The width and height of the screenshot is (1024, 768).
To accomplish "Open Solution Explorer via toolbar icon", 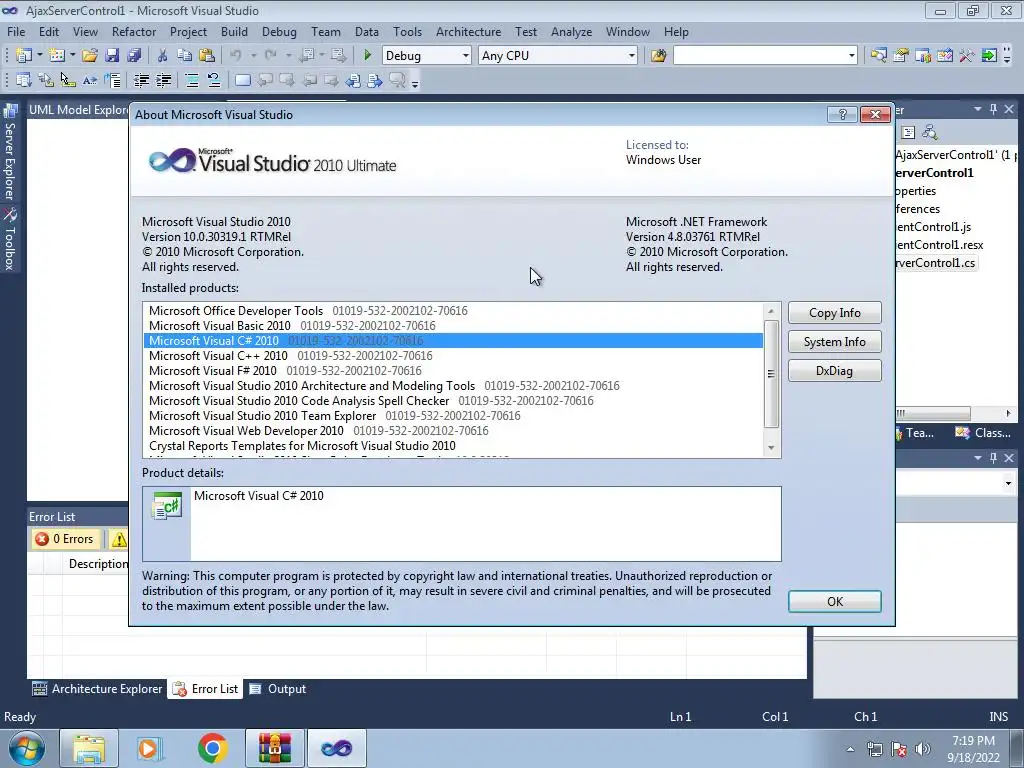I will (878, 56).
